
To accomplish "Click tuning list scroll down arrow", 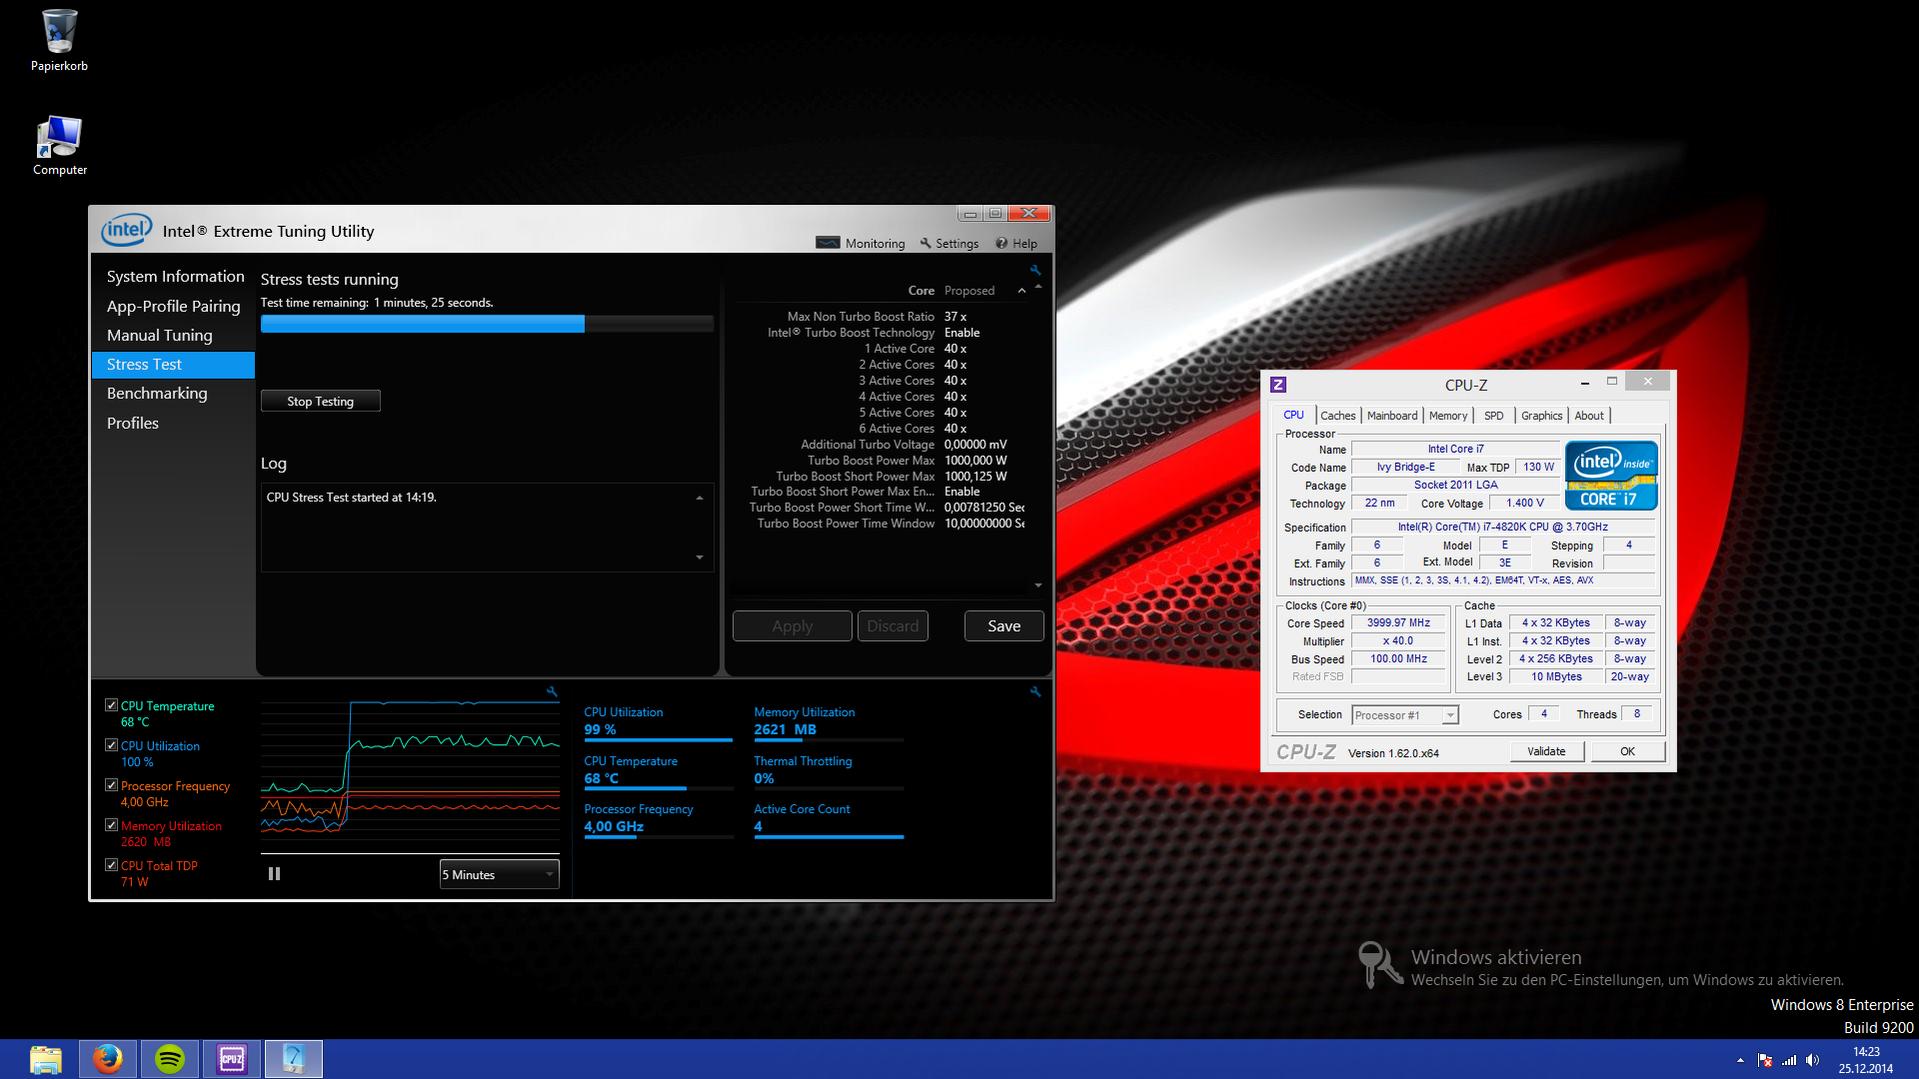I will tap(1038, 585).
